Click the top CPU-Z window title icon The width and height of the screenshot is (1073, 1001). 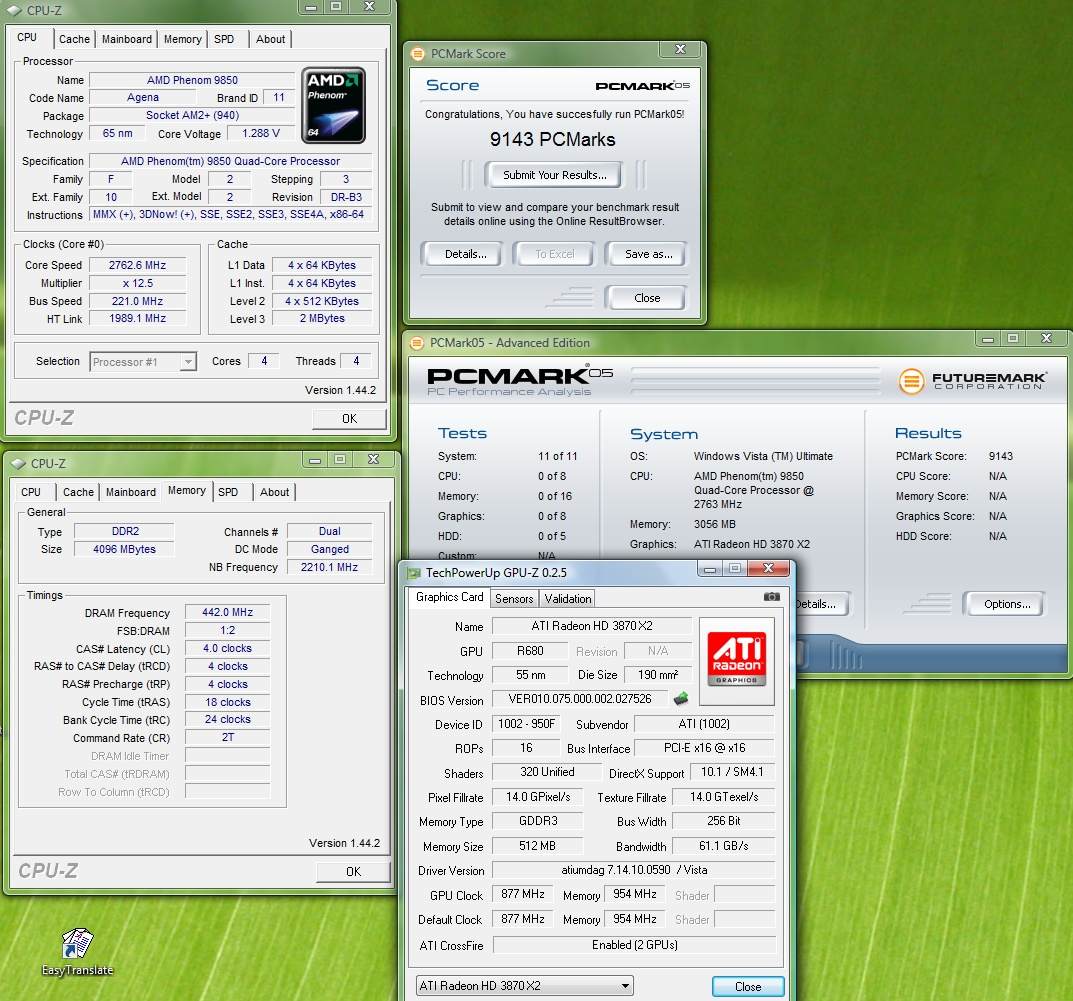[x=14, y=10]
